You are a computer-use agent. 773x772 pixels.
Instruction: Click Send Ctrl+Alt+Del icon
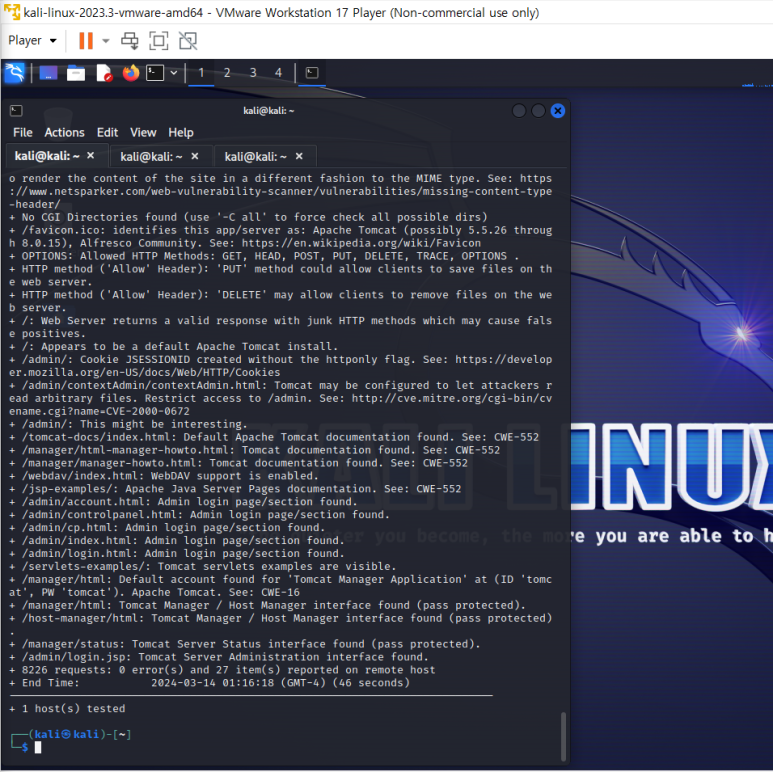(x=130, y=41)
